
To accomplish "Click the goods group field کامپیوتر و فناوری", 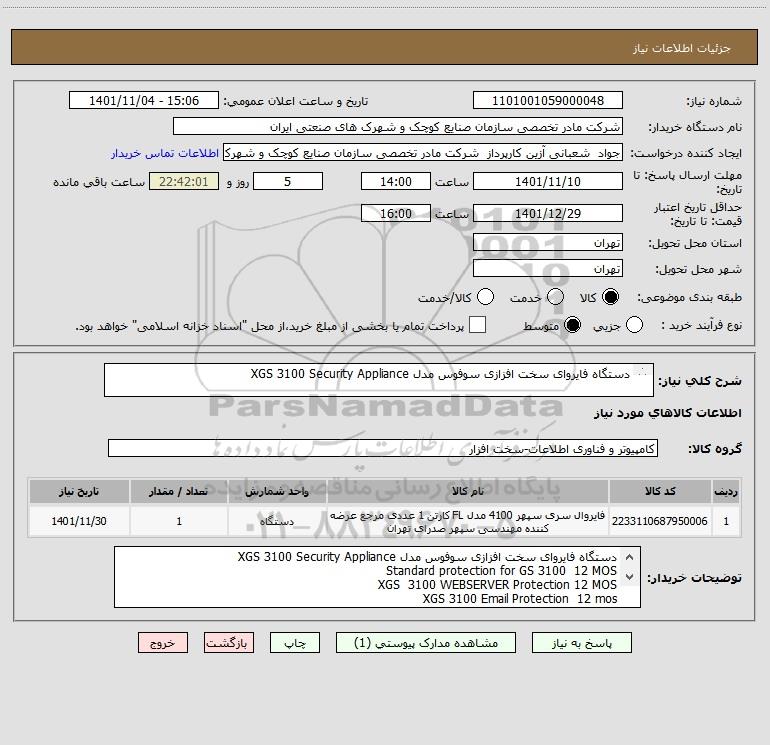I will 383,448.
